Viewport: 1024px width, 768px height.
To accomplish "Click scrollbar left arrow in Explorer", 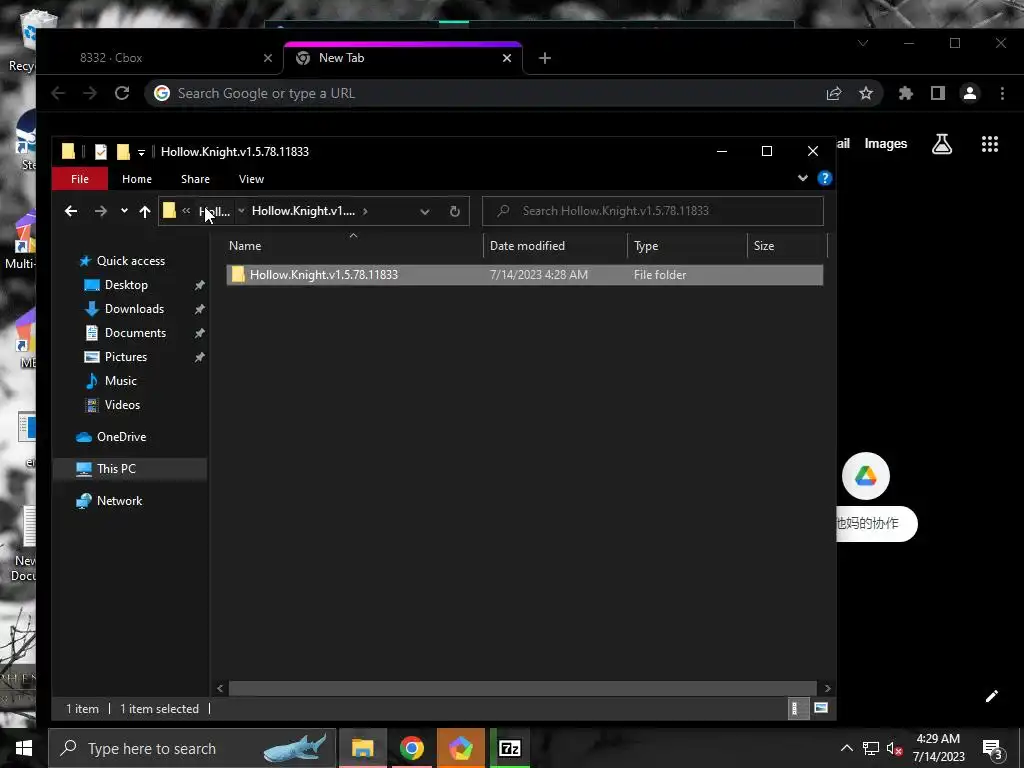I will (220, 688).
